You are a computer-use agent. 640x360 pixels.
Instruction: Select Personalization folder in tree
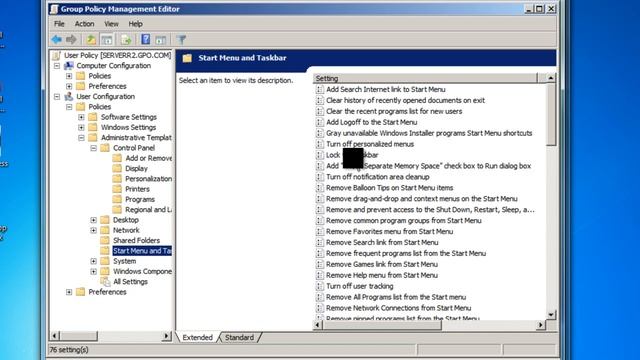tap(149, 178)
